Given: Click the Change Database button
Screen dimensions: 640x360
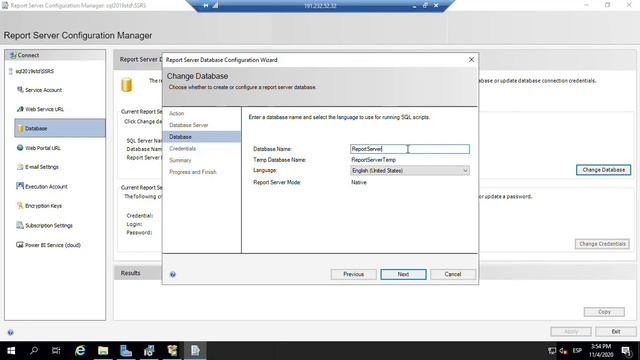Looking at the screenshot, I should 603,170.
